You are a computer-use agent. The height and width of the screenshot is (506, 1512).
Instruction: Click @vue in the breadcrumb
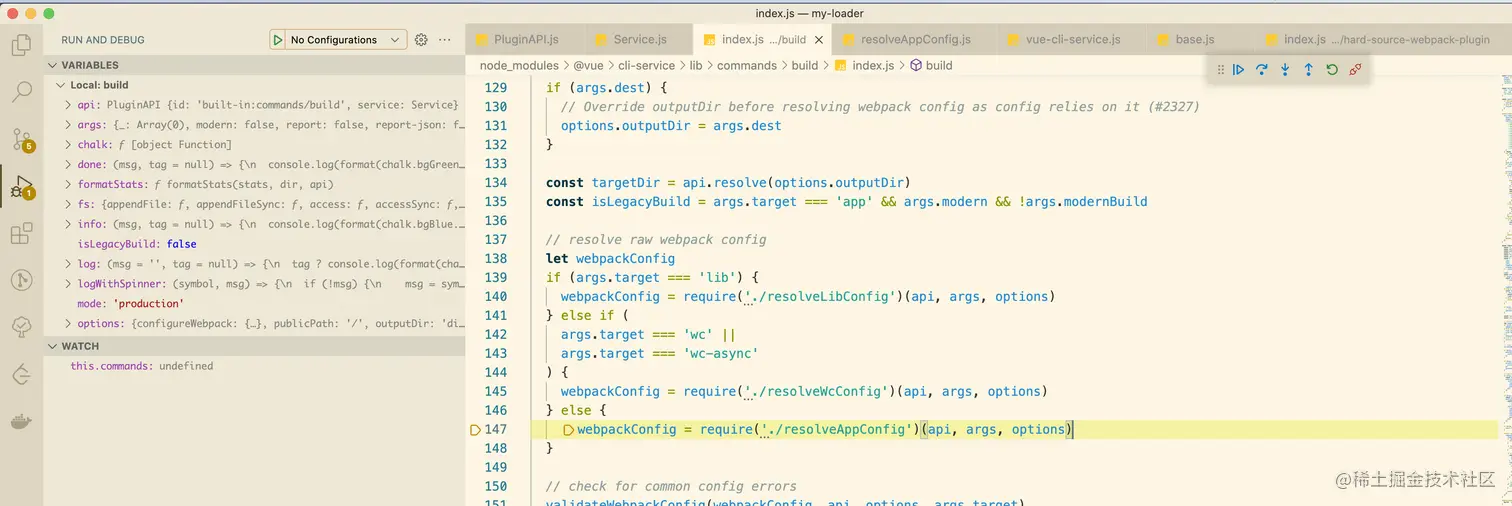(x=591, y=66)
